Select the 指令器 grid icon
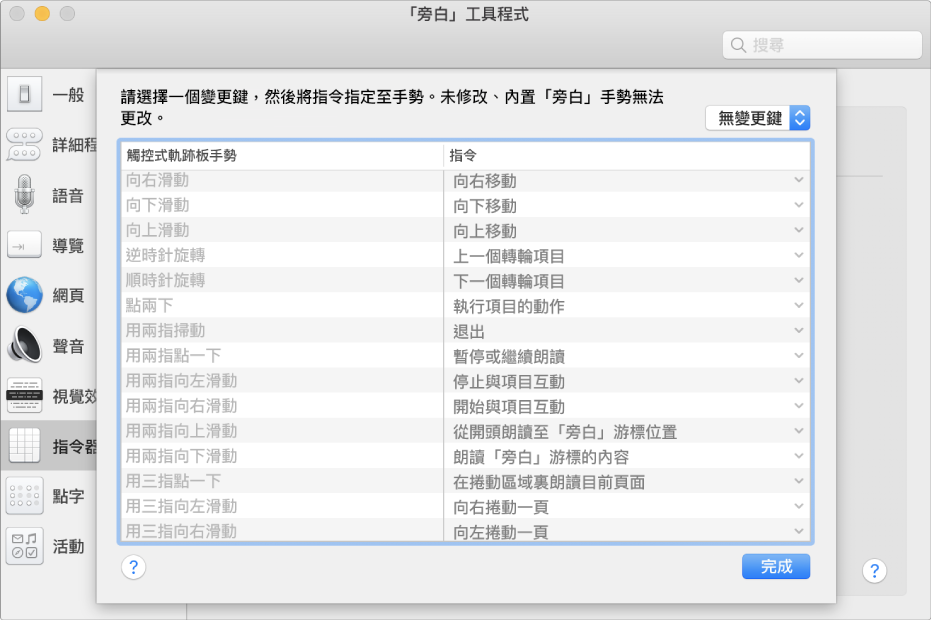The height and width of the screenshot is (620, 931). coord(24,445)
